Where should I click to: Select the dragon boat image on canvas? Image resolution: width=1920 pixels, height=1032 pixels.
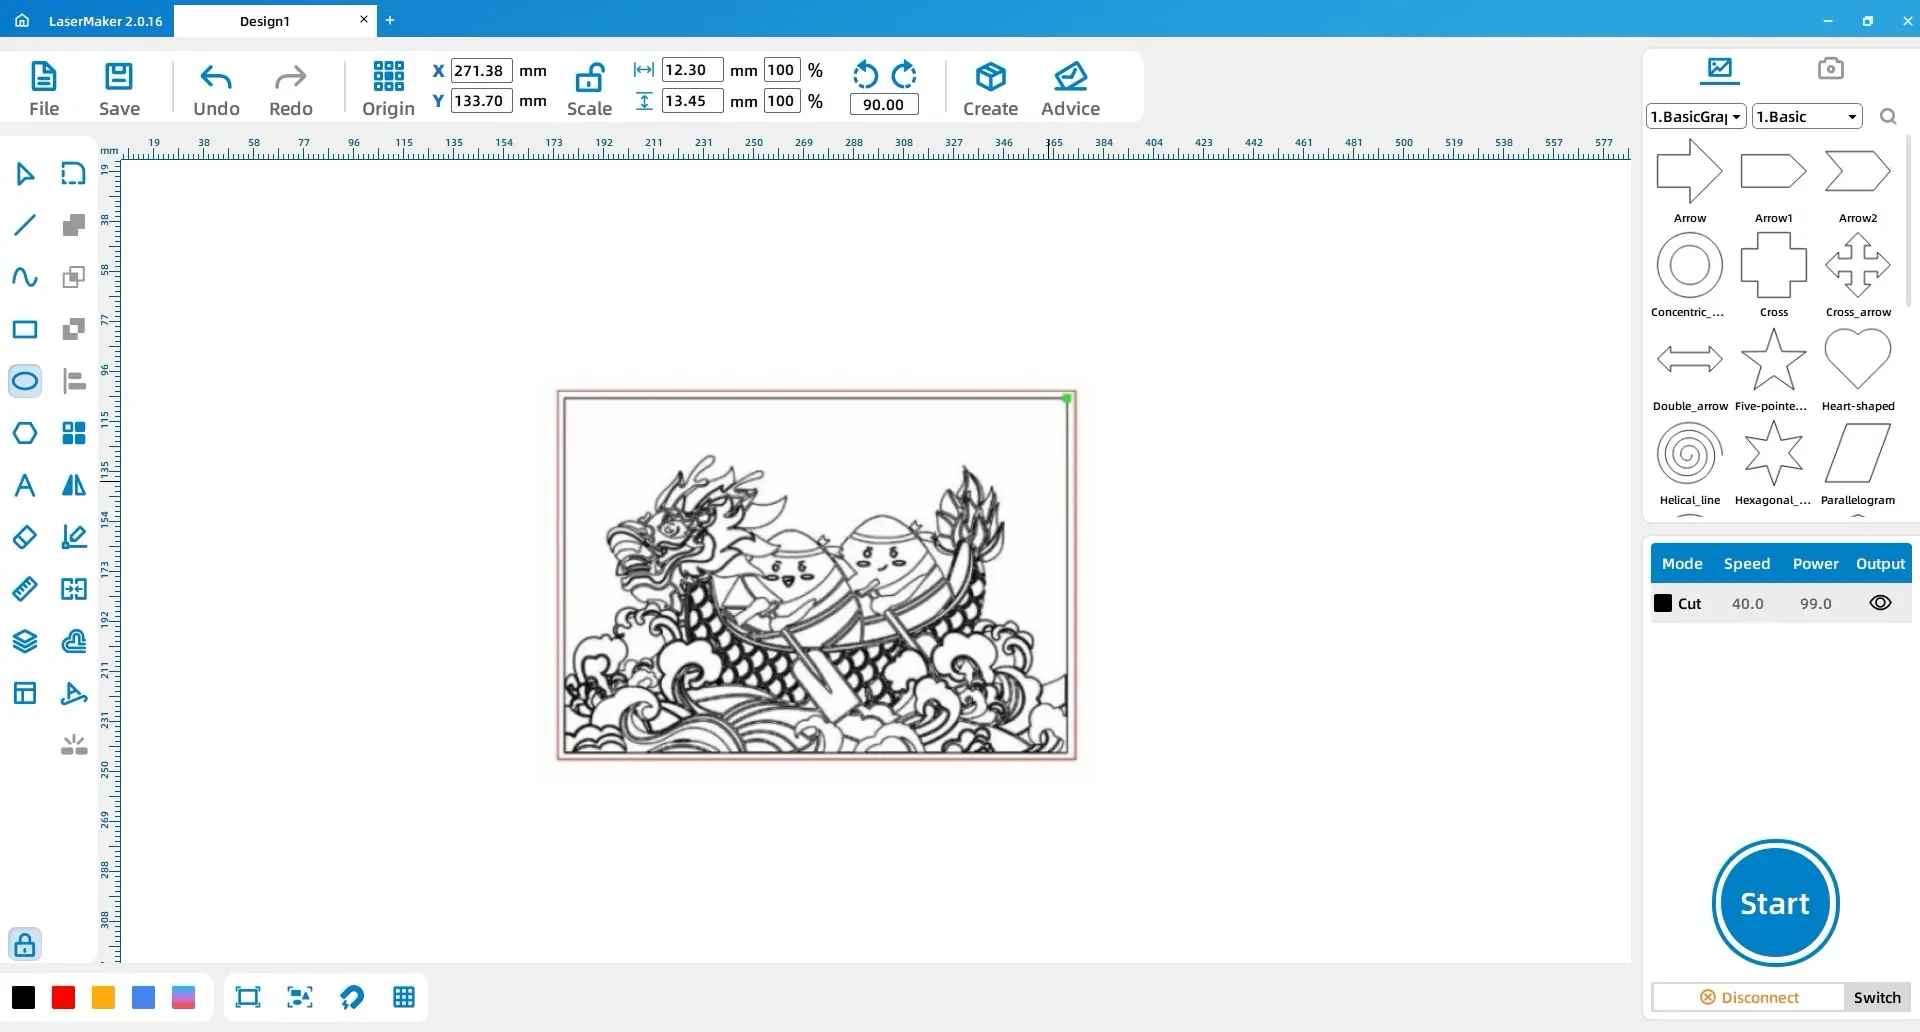pyautogui.click(x=816, y=575)
